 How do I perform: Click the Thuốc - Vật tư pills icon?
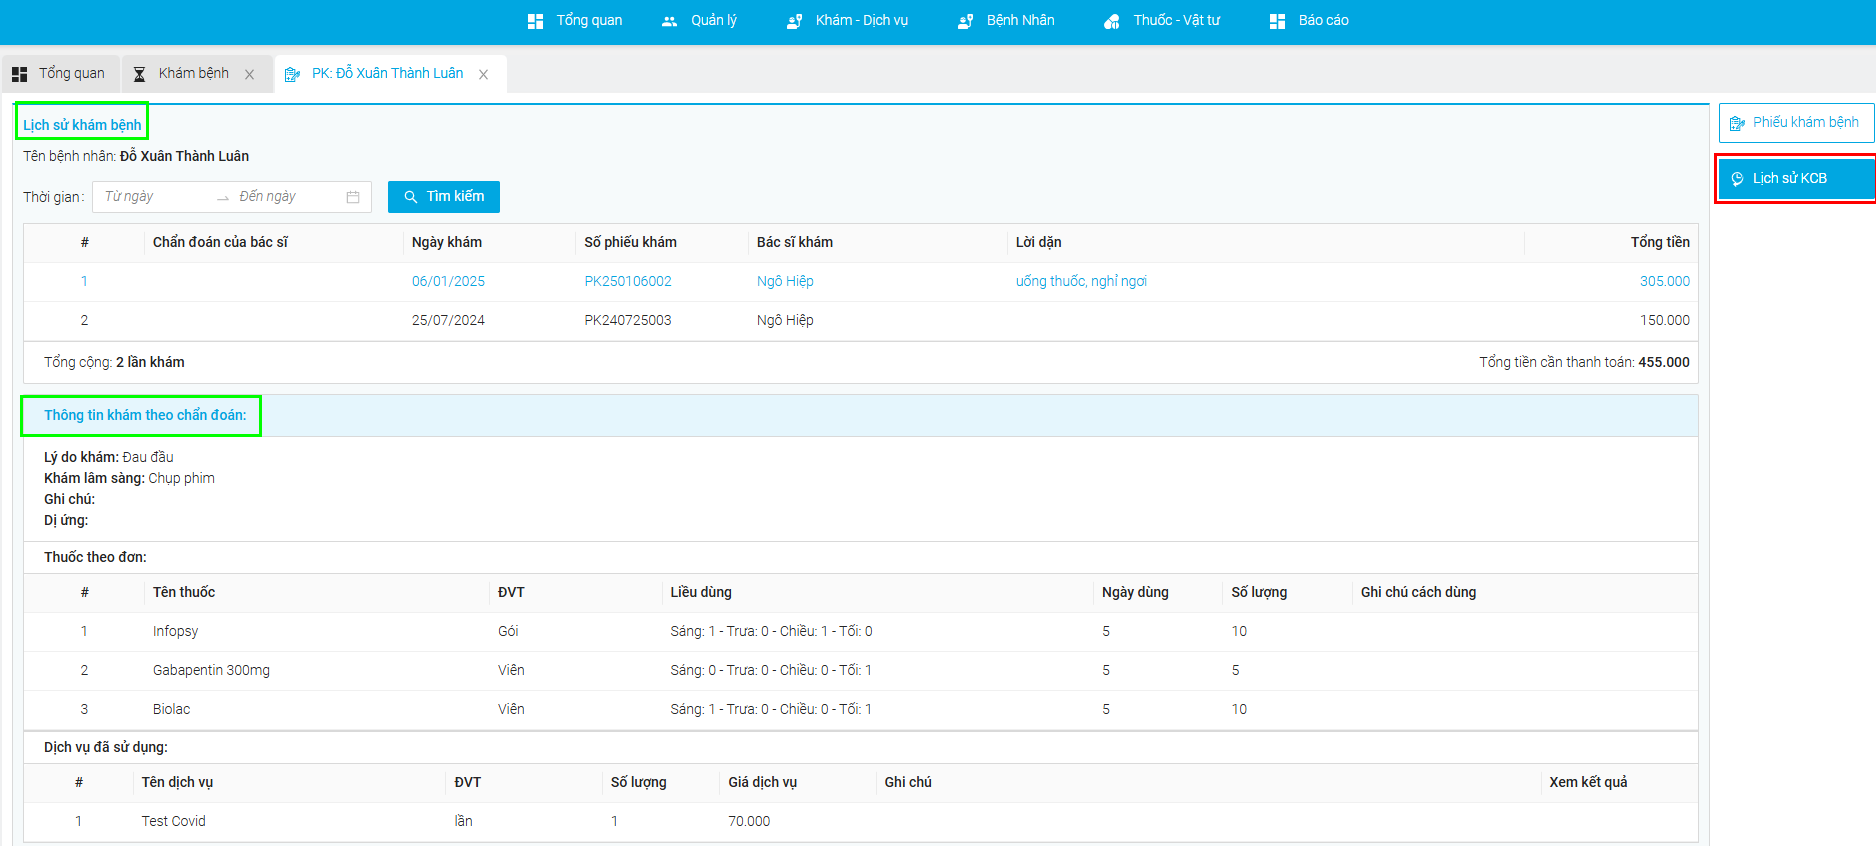(1112, 21)
